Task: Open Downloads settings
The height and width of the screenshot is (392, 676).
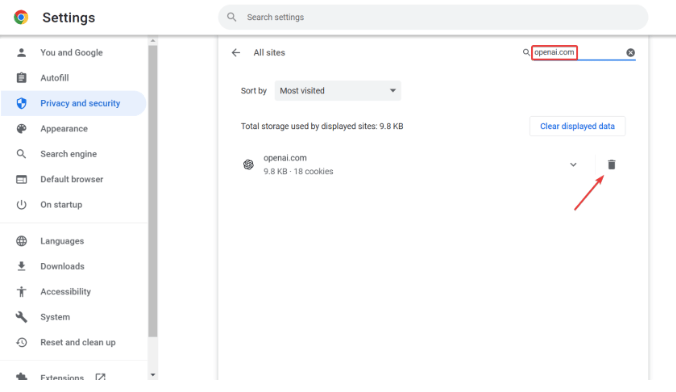Action: point(73,266)
